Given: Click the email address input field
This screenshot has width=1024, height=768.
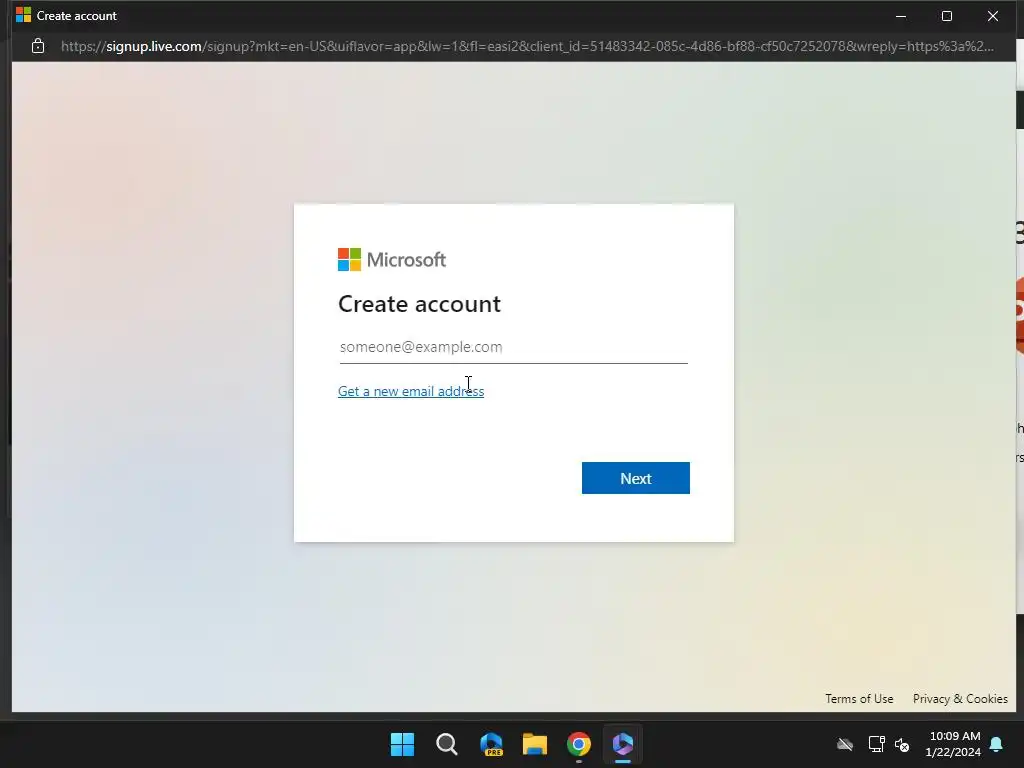Looking at the screenshot, I should click(x=513, y=347).
